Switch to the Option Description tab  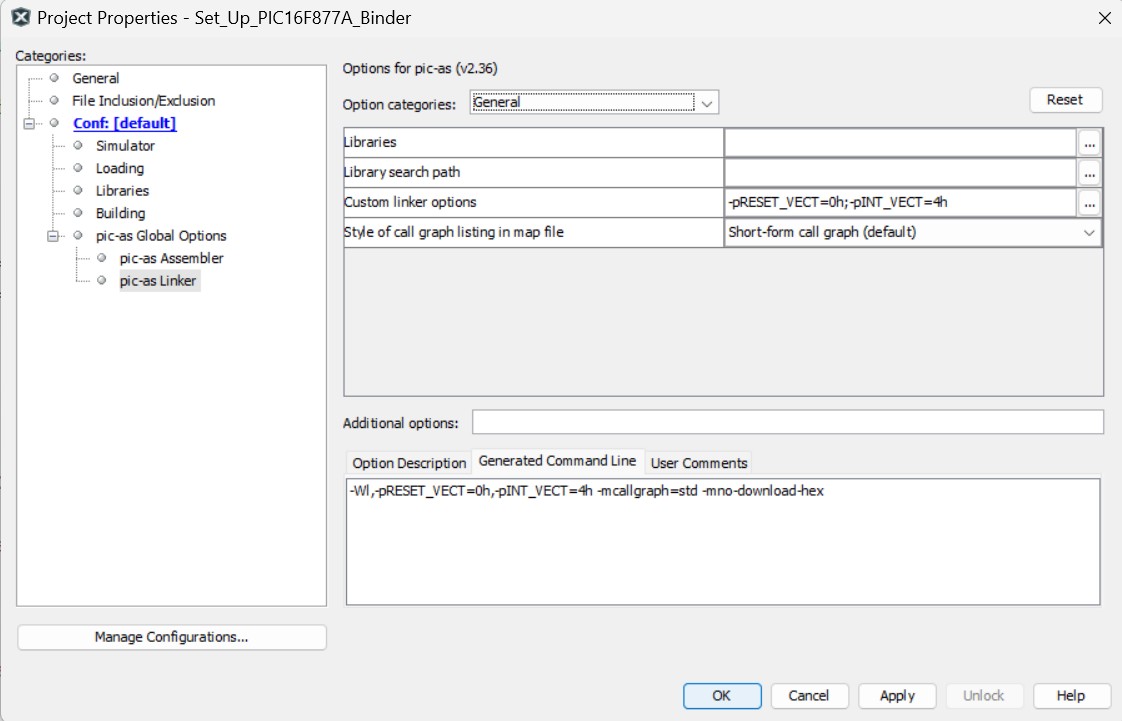[x=409, y=463]
